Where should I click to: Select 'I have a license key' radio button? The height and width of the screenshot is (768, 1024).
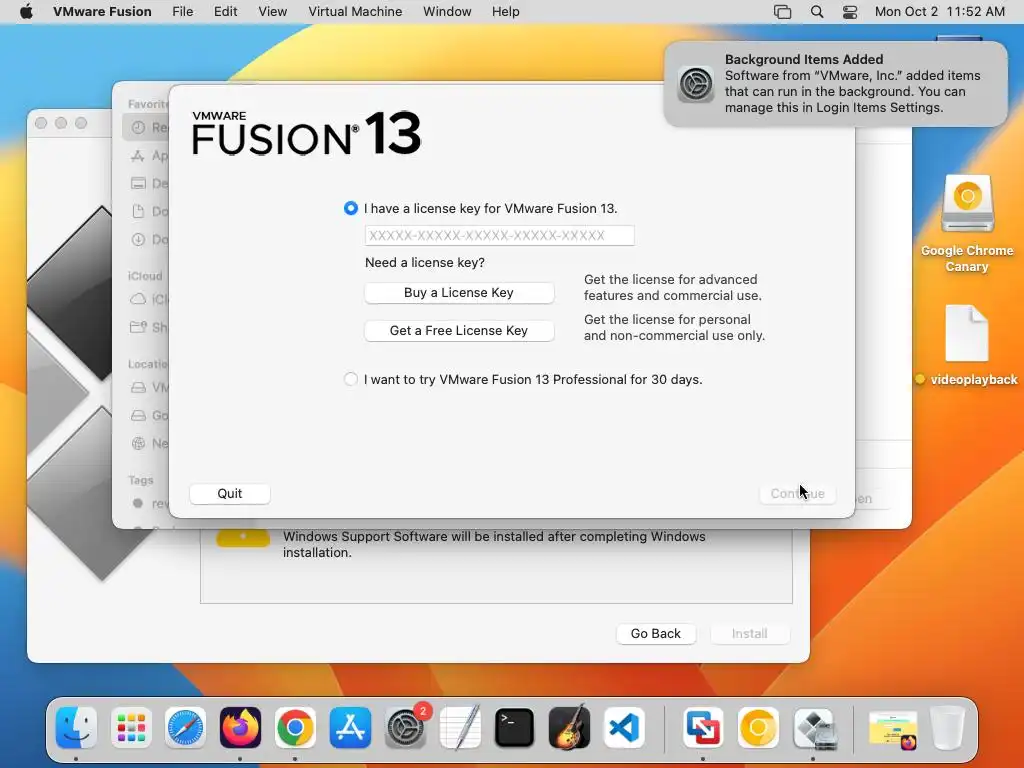[x=351, y=208]
